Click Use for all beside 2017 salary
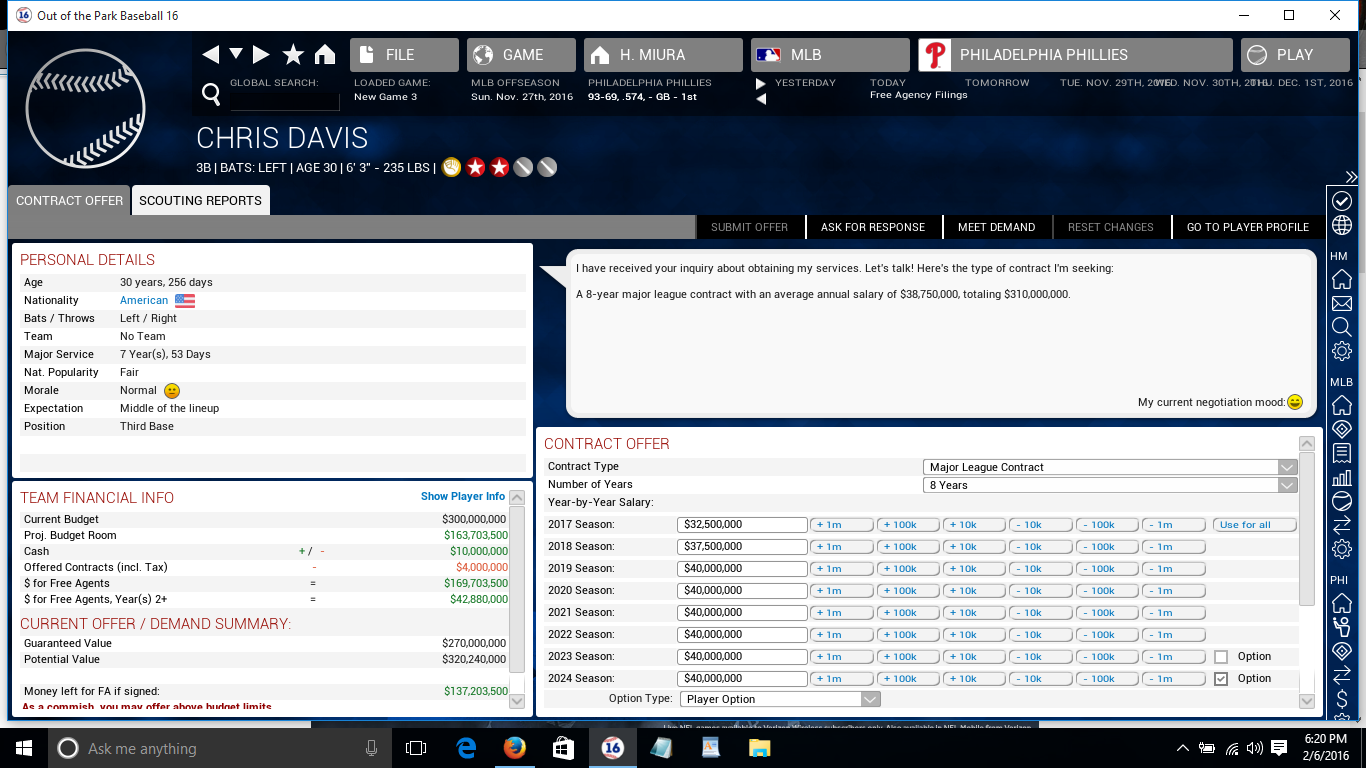1366x768 pixels. pyautogui.click(x=1255, y=524)
